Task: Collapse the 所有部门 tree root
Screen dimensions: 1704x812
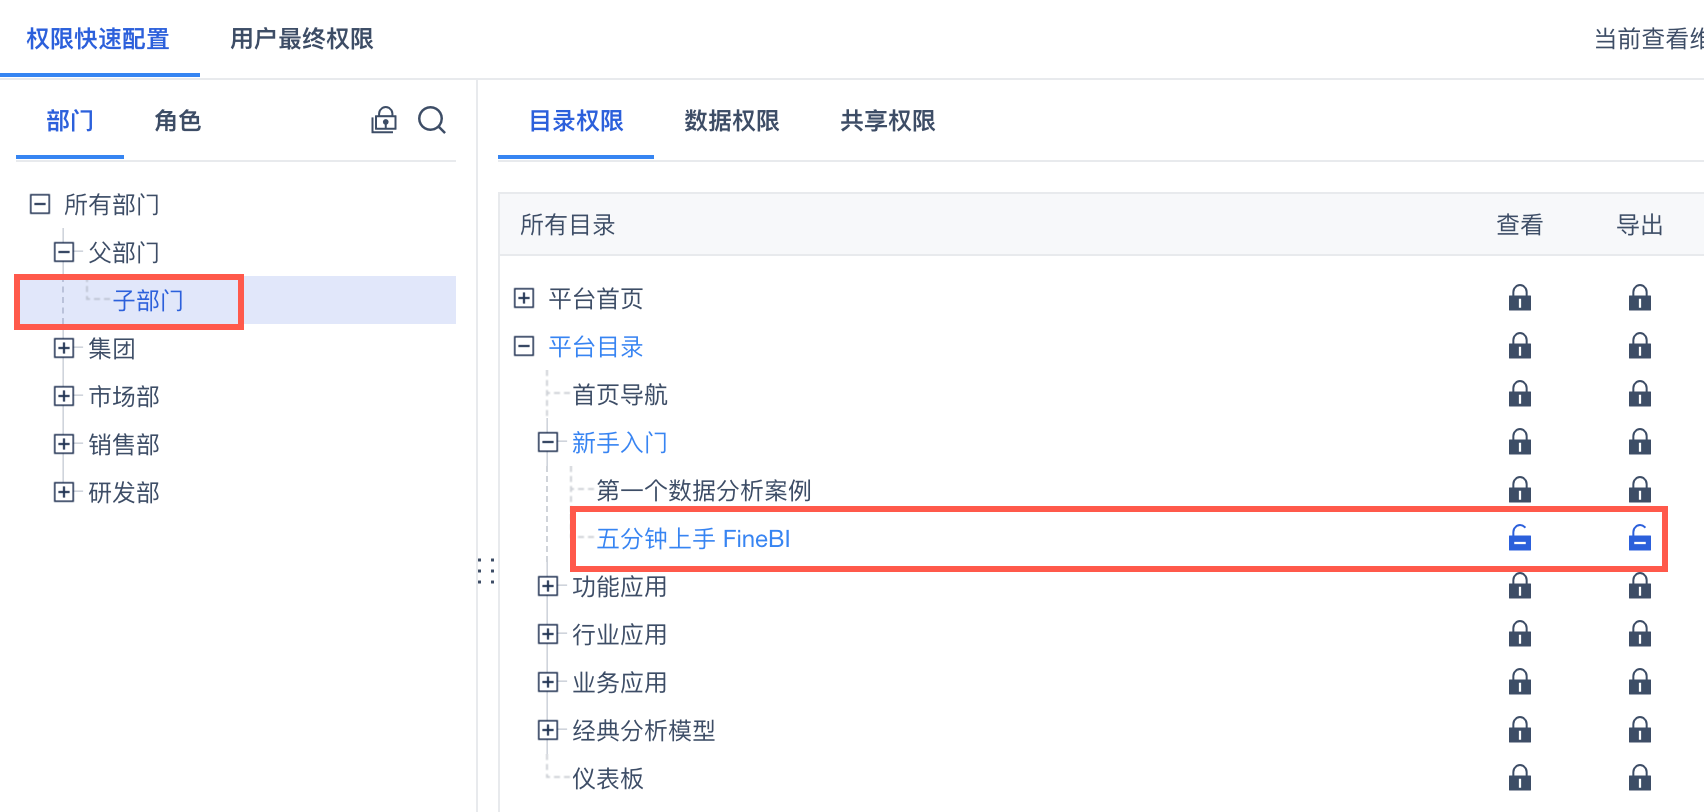Action: [x=40, y=204]
